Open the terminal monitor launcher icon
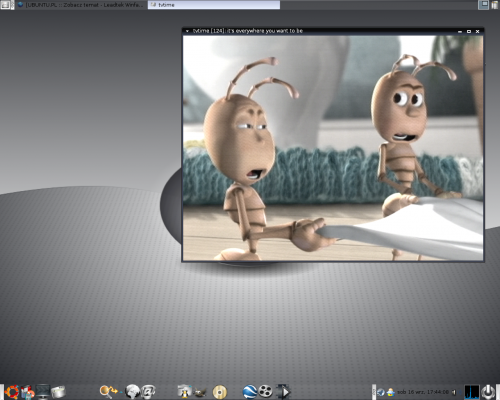This screenshot has width=500, height=400. [42, 392]
